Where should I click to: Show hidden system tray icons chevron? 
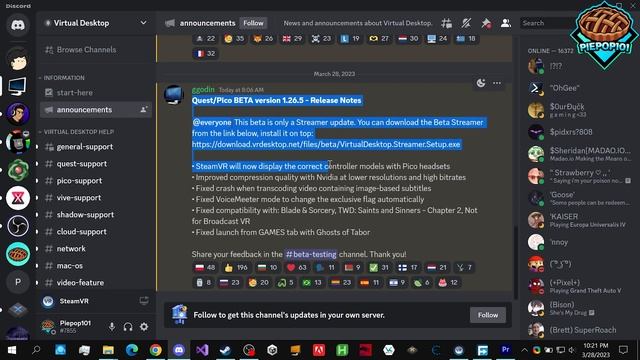[524, 350]
